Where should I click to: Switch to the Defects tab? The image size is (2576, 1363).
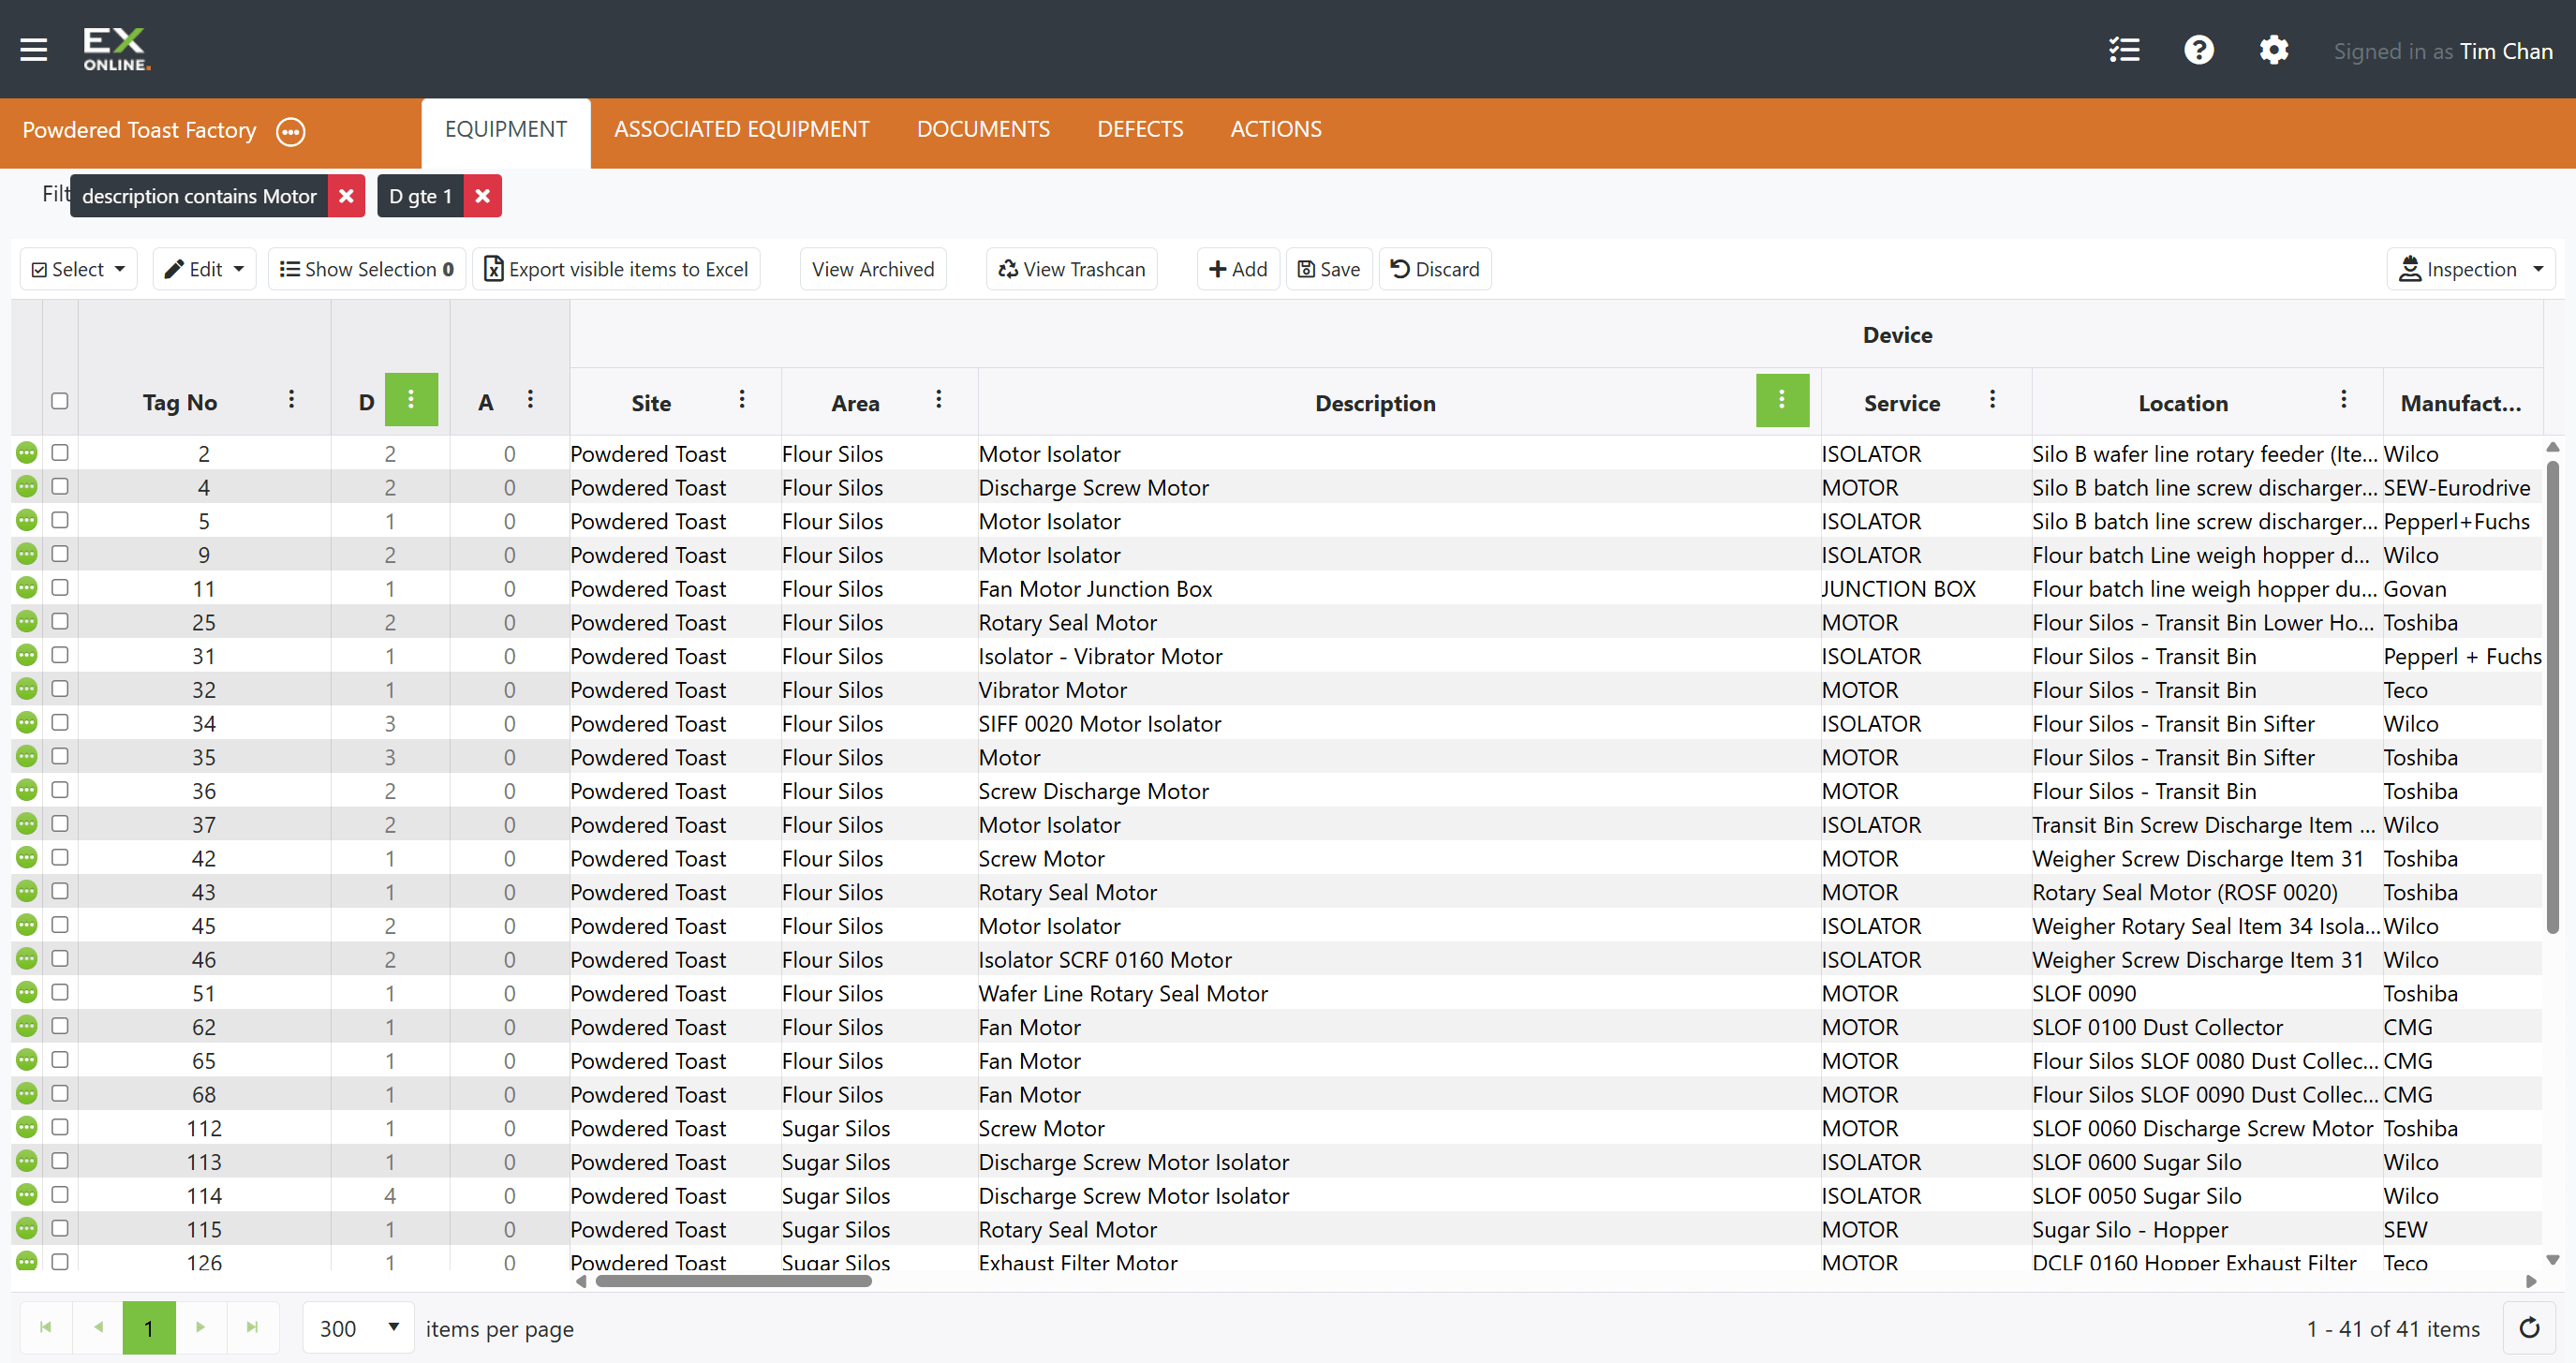1140,129
